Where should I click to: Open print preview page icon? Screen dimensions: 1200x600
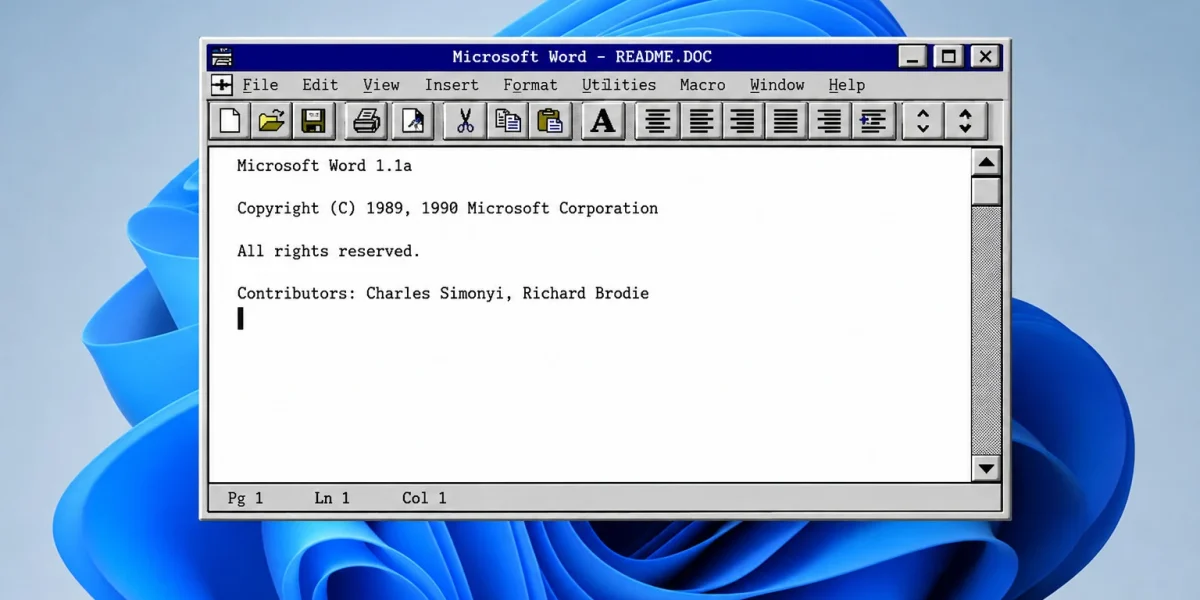tap(412, 121)
